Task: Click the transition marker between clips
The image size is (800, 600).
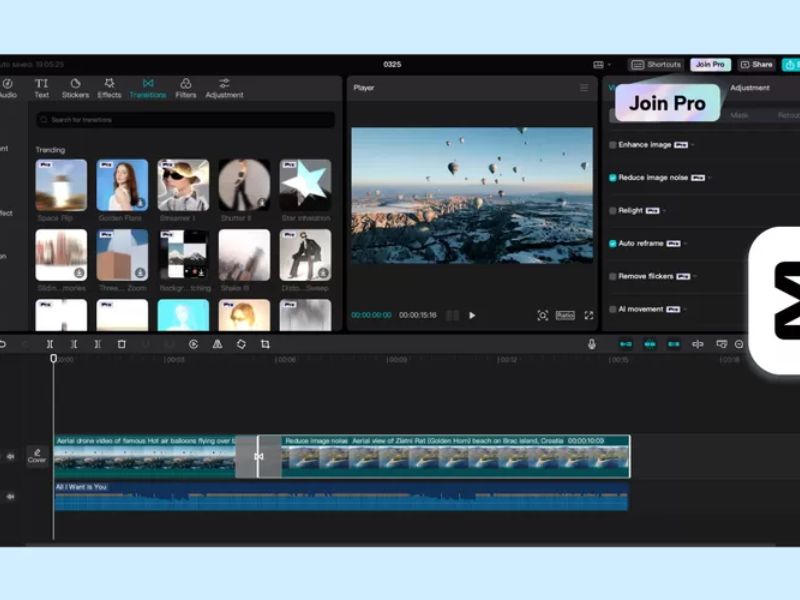Action: pos(259,457)
